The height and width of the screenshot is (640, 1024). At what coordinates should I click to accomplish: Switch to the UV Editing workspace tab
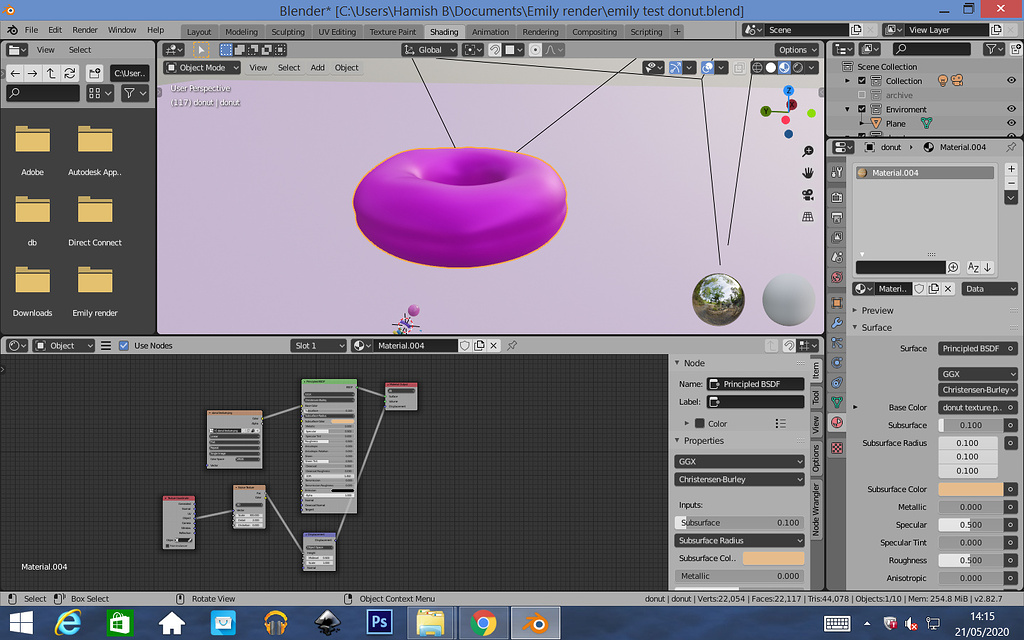tap(337, 31)
